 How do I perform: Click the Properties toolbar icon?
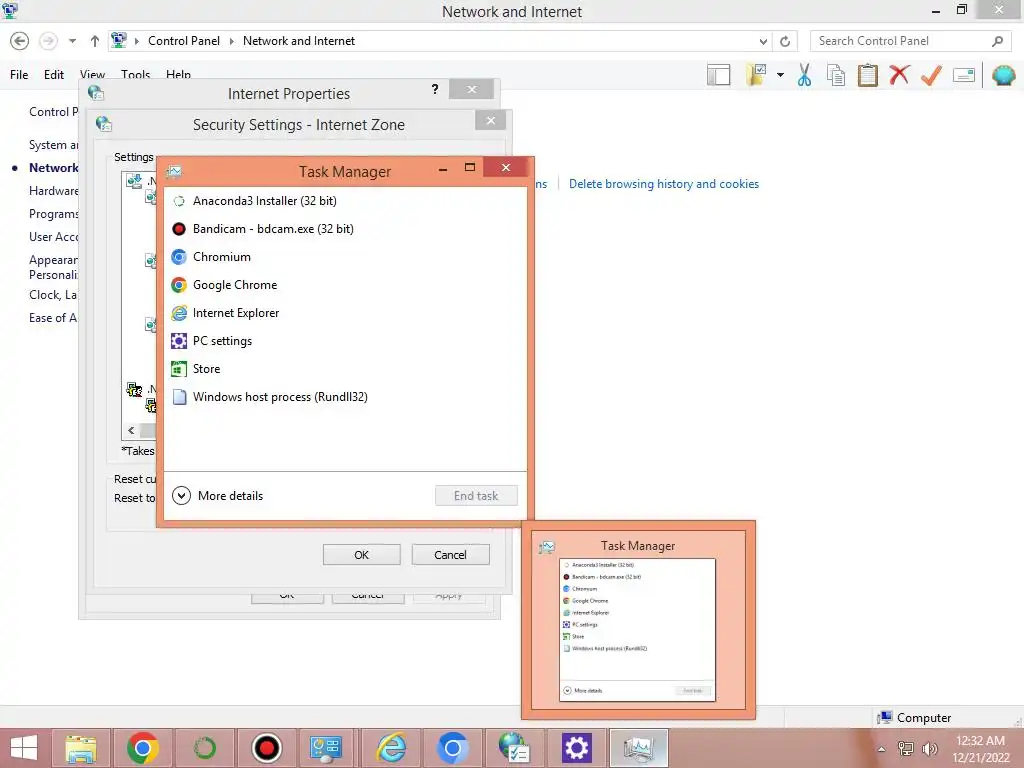point(964,75)
